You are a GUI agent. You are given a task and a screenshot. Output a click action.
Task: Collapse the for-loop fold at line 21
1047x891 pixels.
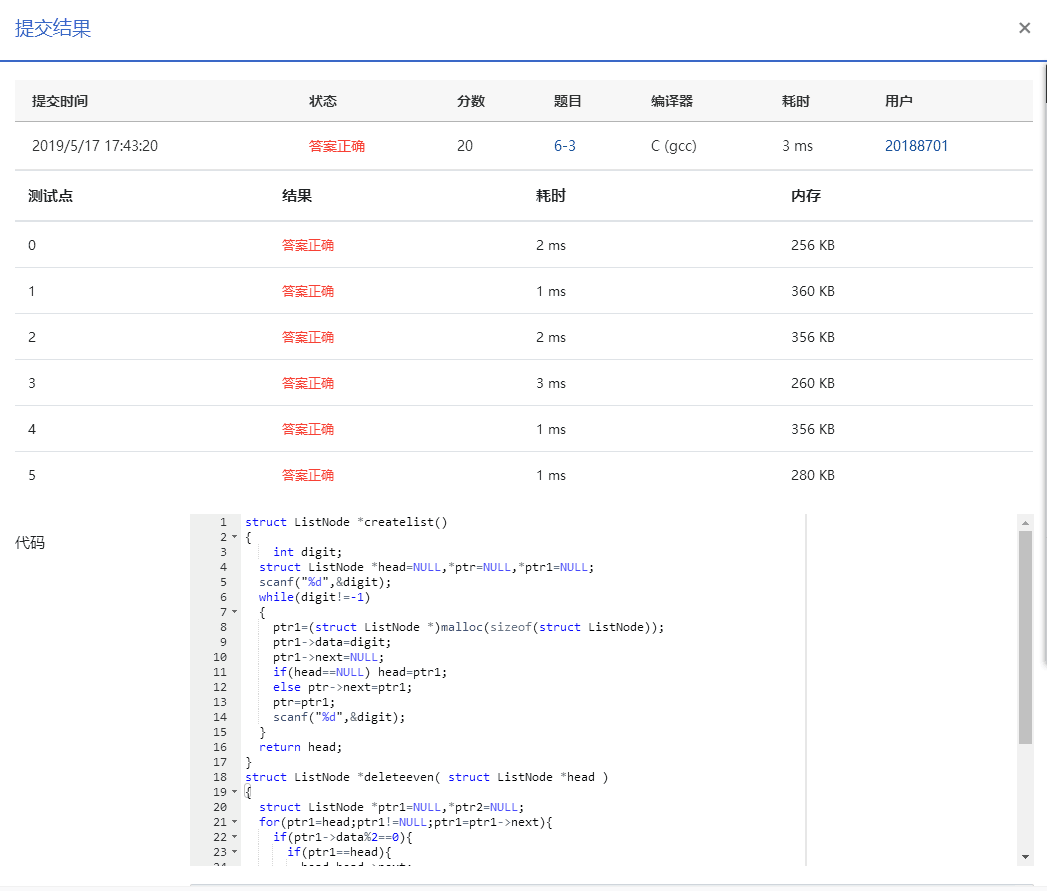[234, 822]
